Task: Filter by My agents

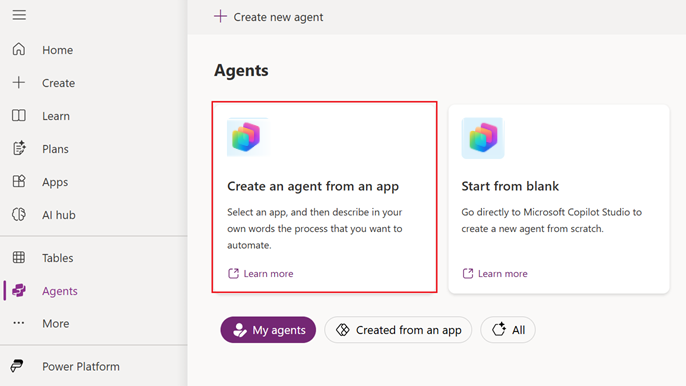Action: point(268,330)
